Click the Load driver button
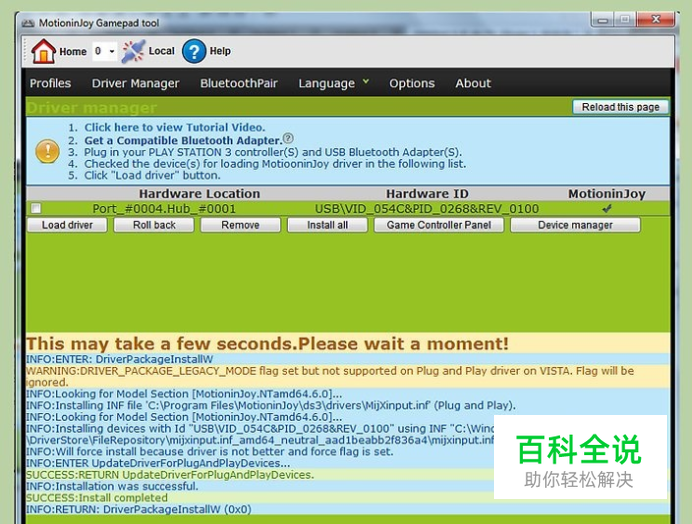The height and width of the screenshot is (524, 692). click(67, 225)
